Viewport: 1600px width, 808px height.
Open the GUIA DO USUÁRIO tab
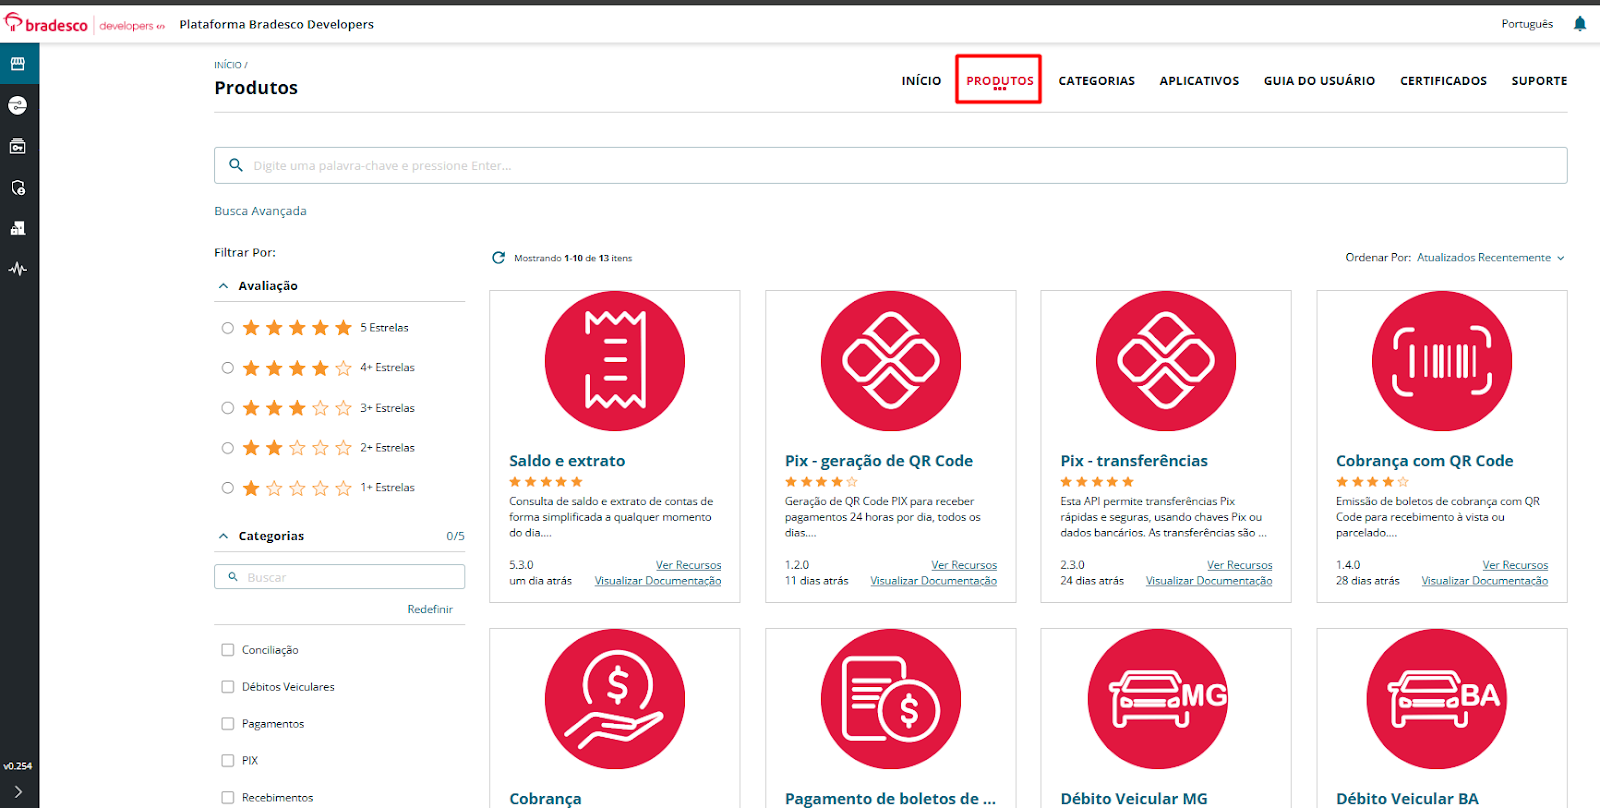click(x=1319, y=81)
